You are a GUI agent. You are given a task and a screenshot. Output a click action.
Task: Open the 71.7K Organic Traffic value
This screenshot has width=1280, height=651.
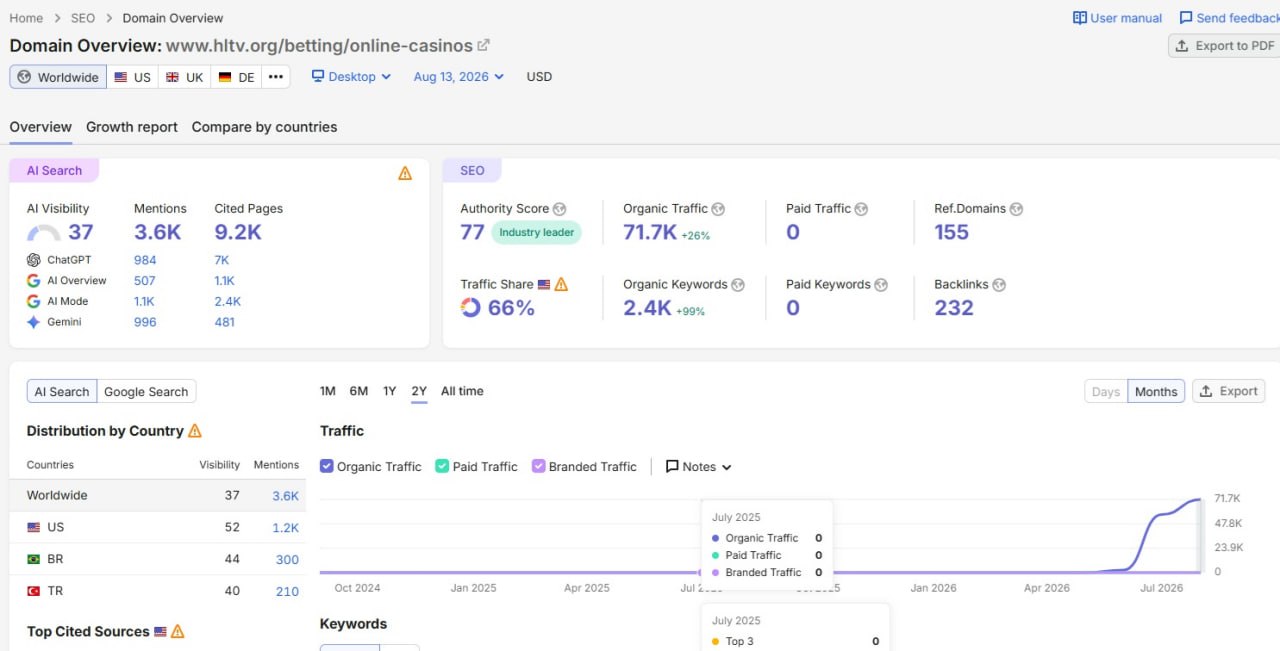point(650,232)
